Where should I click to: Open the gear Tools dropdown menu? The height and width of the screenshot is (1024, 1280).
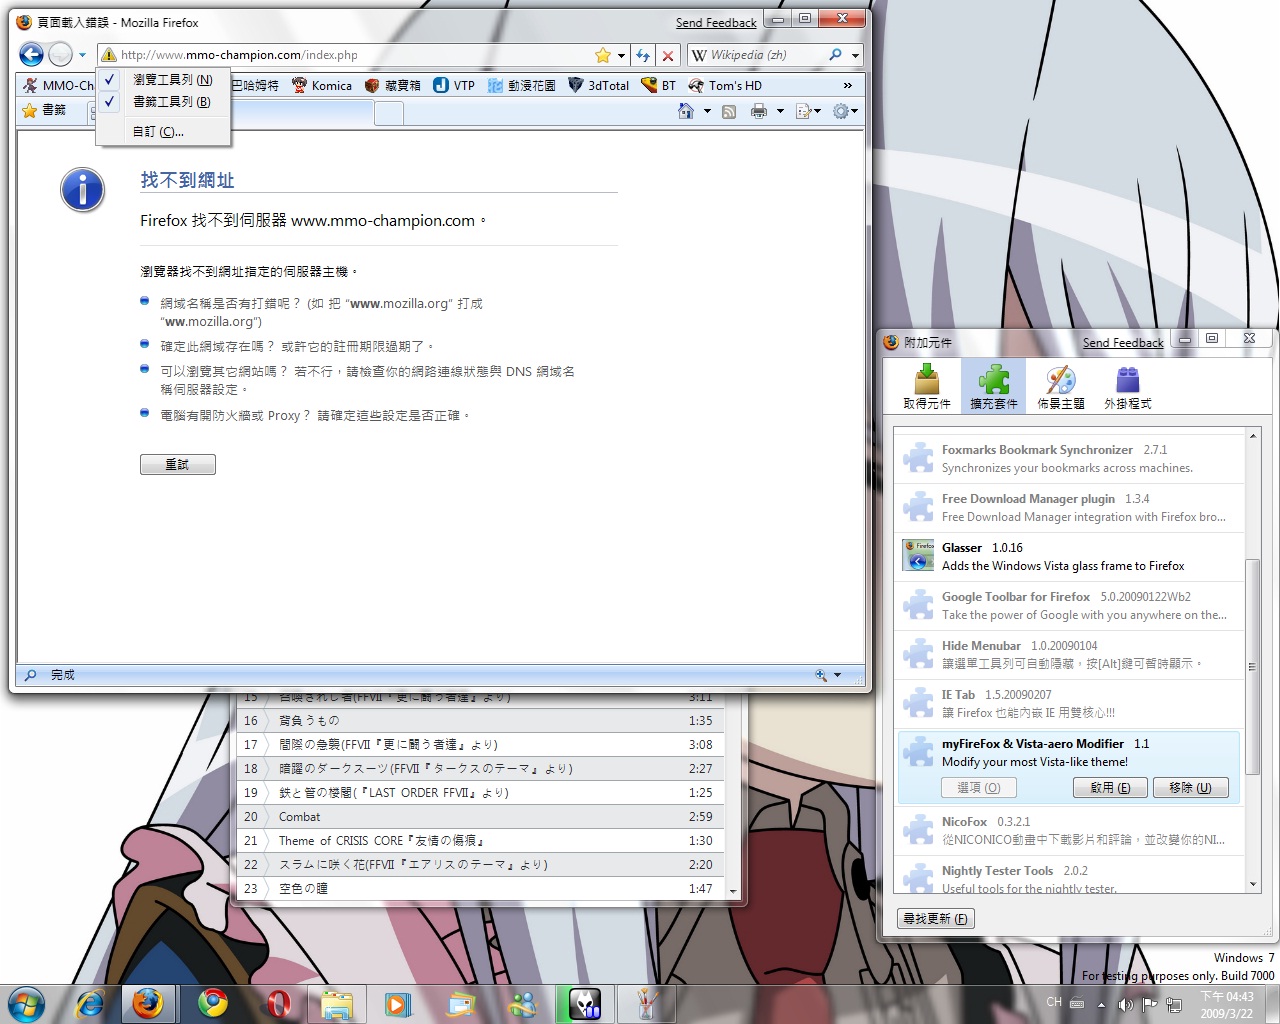tap(845, 111)
